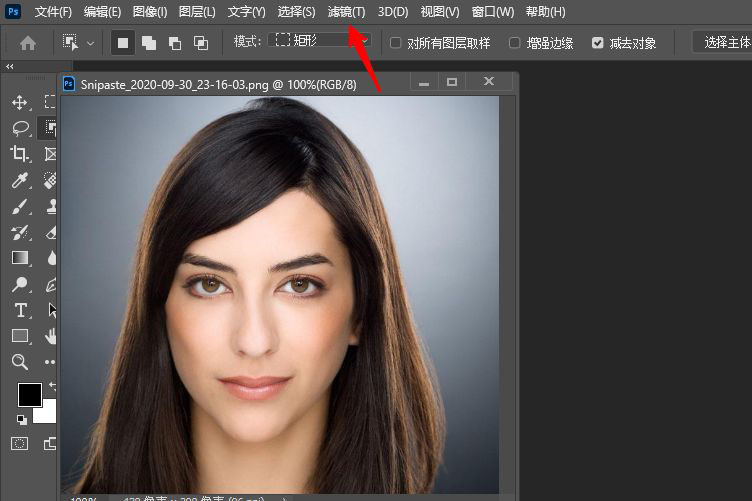Expand the tool preset picker arrow

tap(91, 43)
